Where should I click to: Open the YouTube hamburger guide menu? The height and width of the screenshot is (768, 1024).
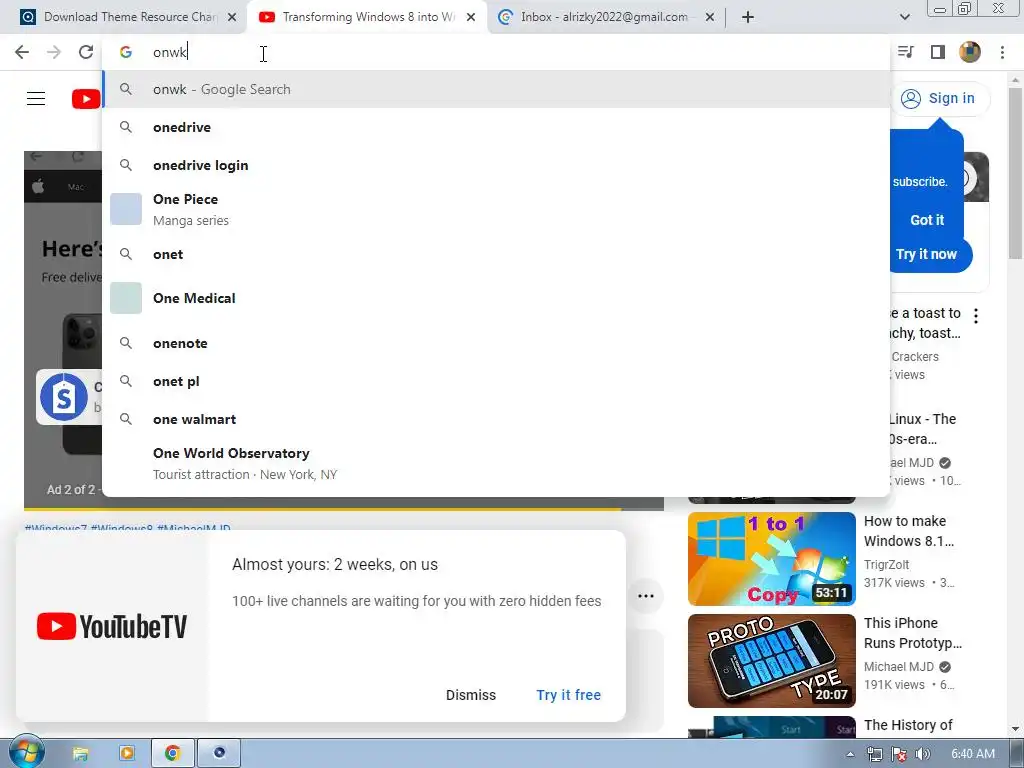pyautogui.click(x=36, y=99)
